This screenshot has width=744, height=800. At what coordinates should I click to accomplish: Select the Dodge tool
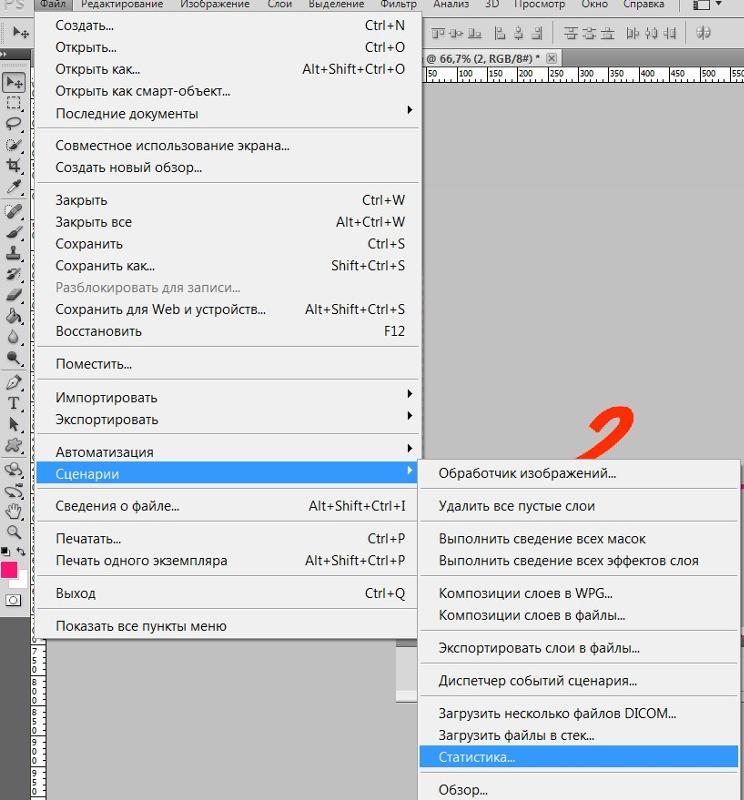tap(14, 358)
